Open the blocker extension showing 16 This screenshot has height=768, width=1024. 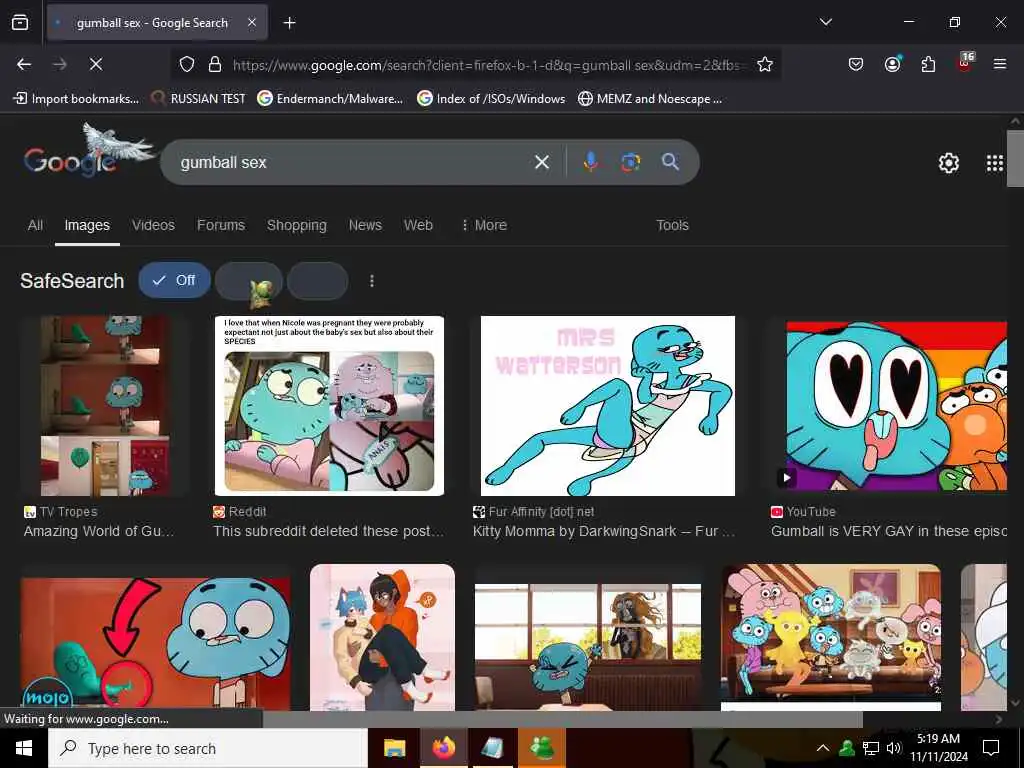(x=965, y=62)
